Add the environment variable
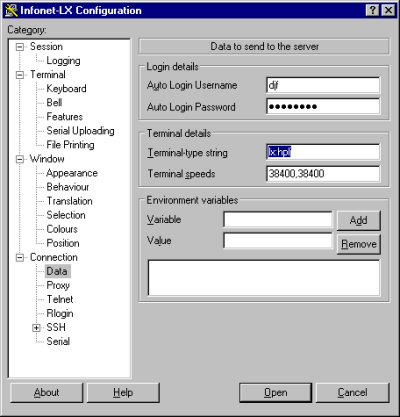Viewport: 400px width, 417px height. pos(359,220)
